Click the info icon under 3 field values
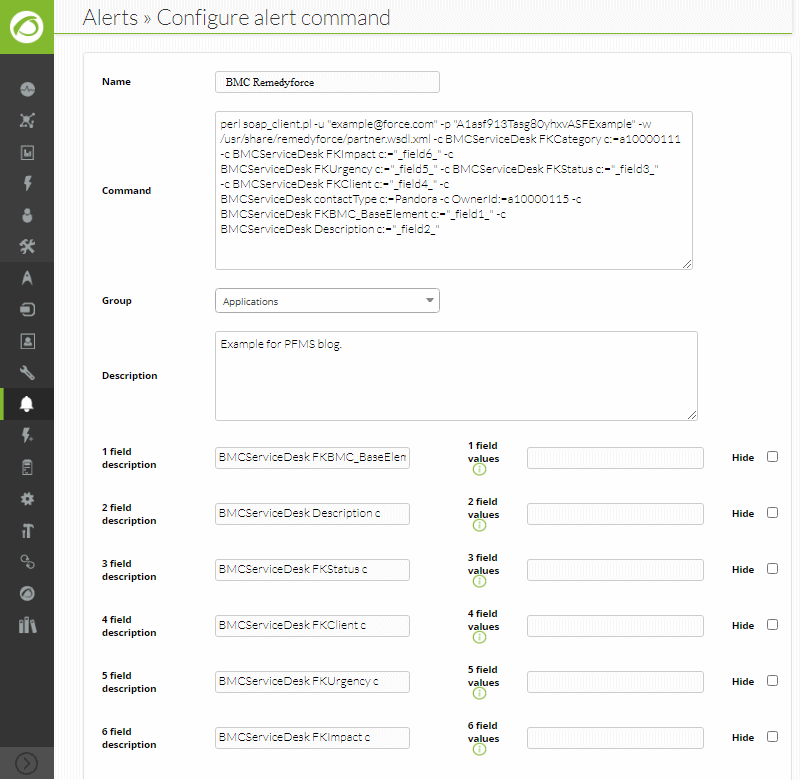The image size is (800, 780). pos(479,582)
